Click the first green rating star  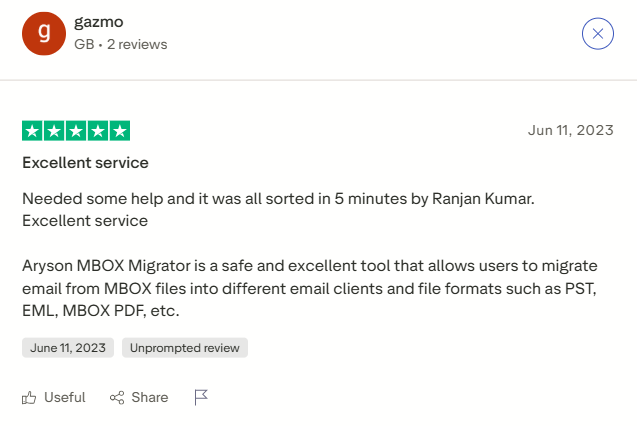coord(32,131)
